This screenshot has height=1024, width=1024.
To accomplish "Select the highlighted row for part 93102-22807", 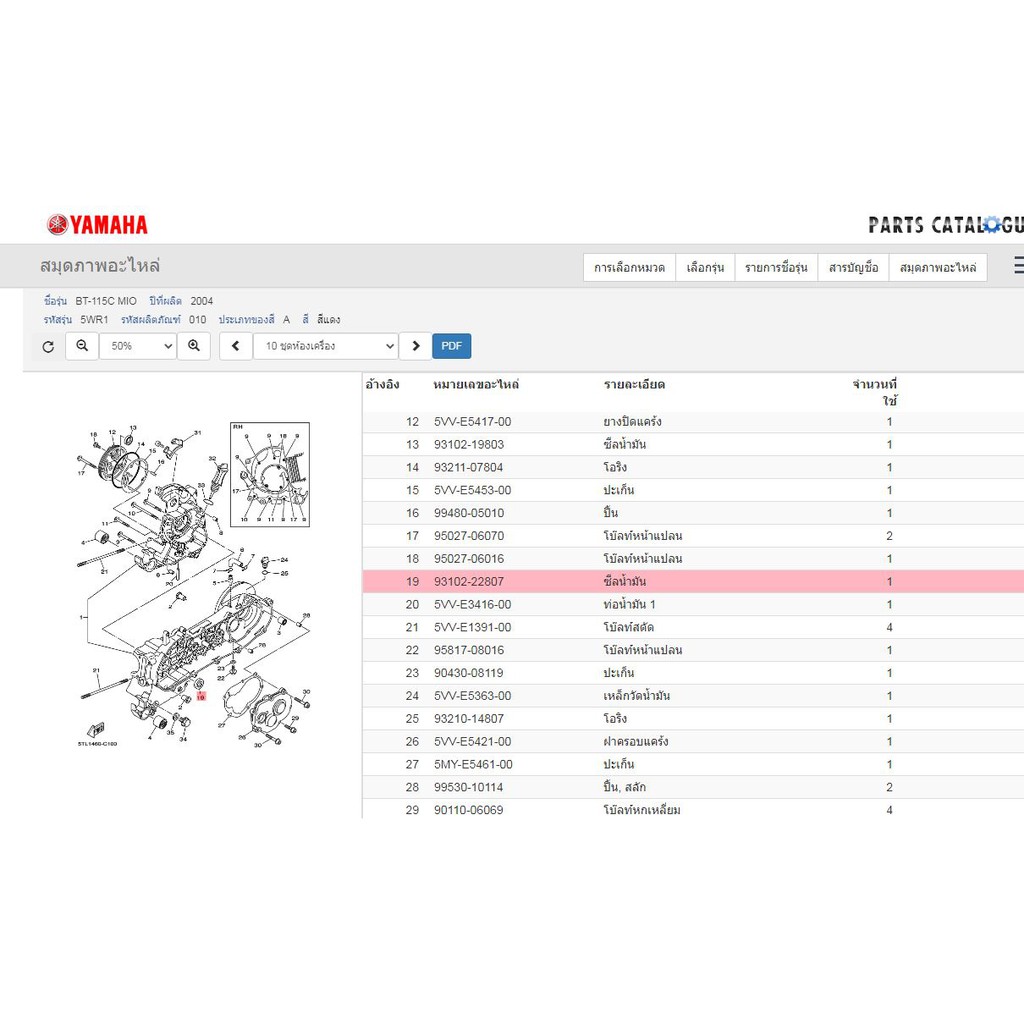I will point(693,581).
